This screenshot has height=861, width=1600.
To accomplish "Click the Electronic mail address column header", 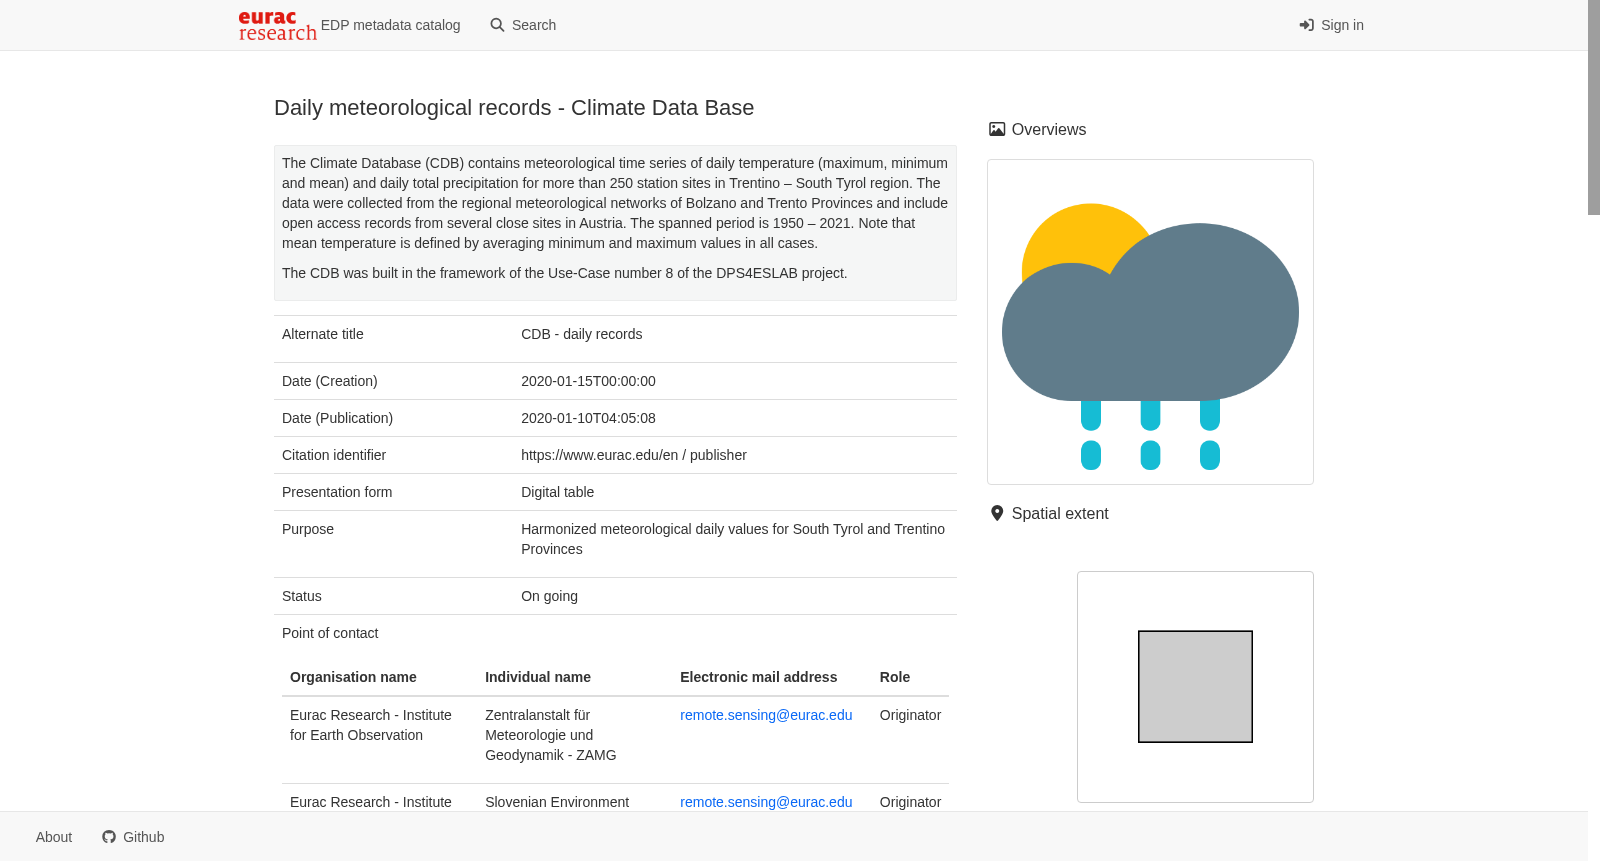I will pos(758,677).
